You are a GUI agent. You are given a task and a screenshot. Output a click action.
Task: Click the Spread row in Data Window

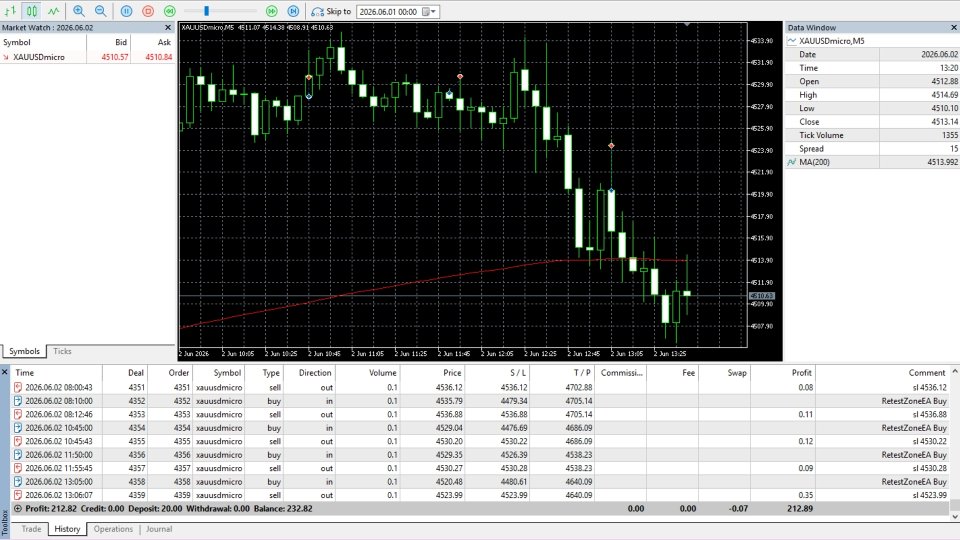(x=872, y=148)
